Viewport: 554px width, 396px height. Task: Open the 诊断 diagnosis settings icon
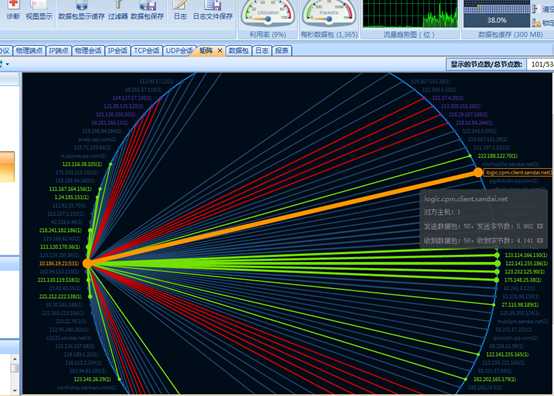click(x=13, y=10)
